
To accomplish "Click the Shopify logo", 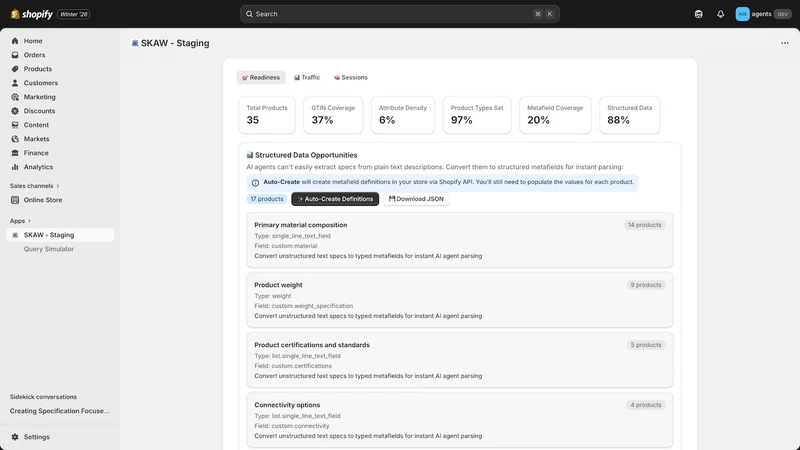I will 32,14.
